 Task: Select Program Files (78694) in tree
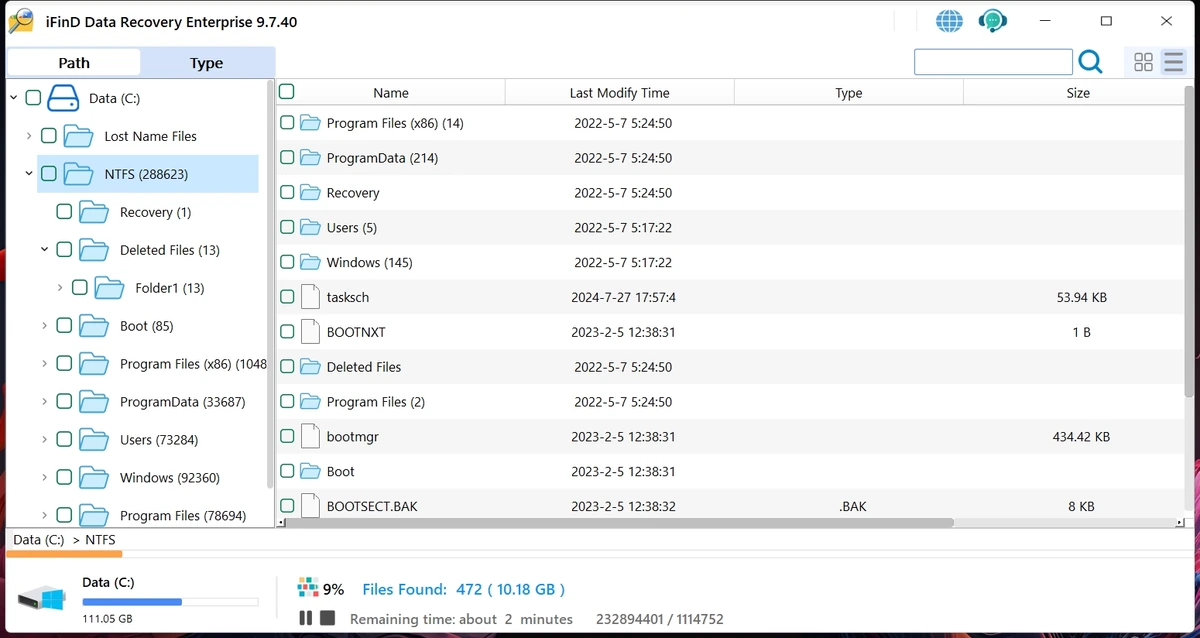[183, 516]
